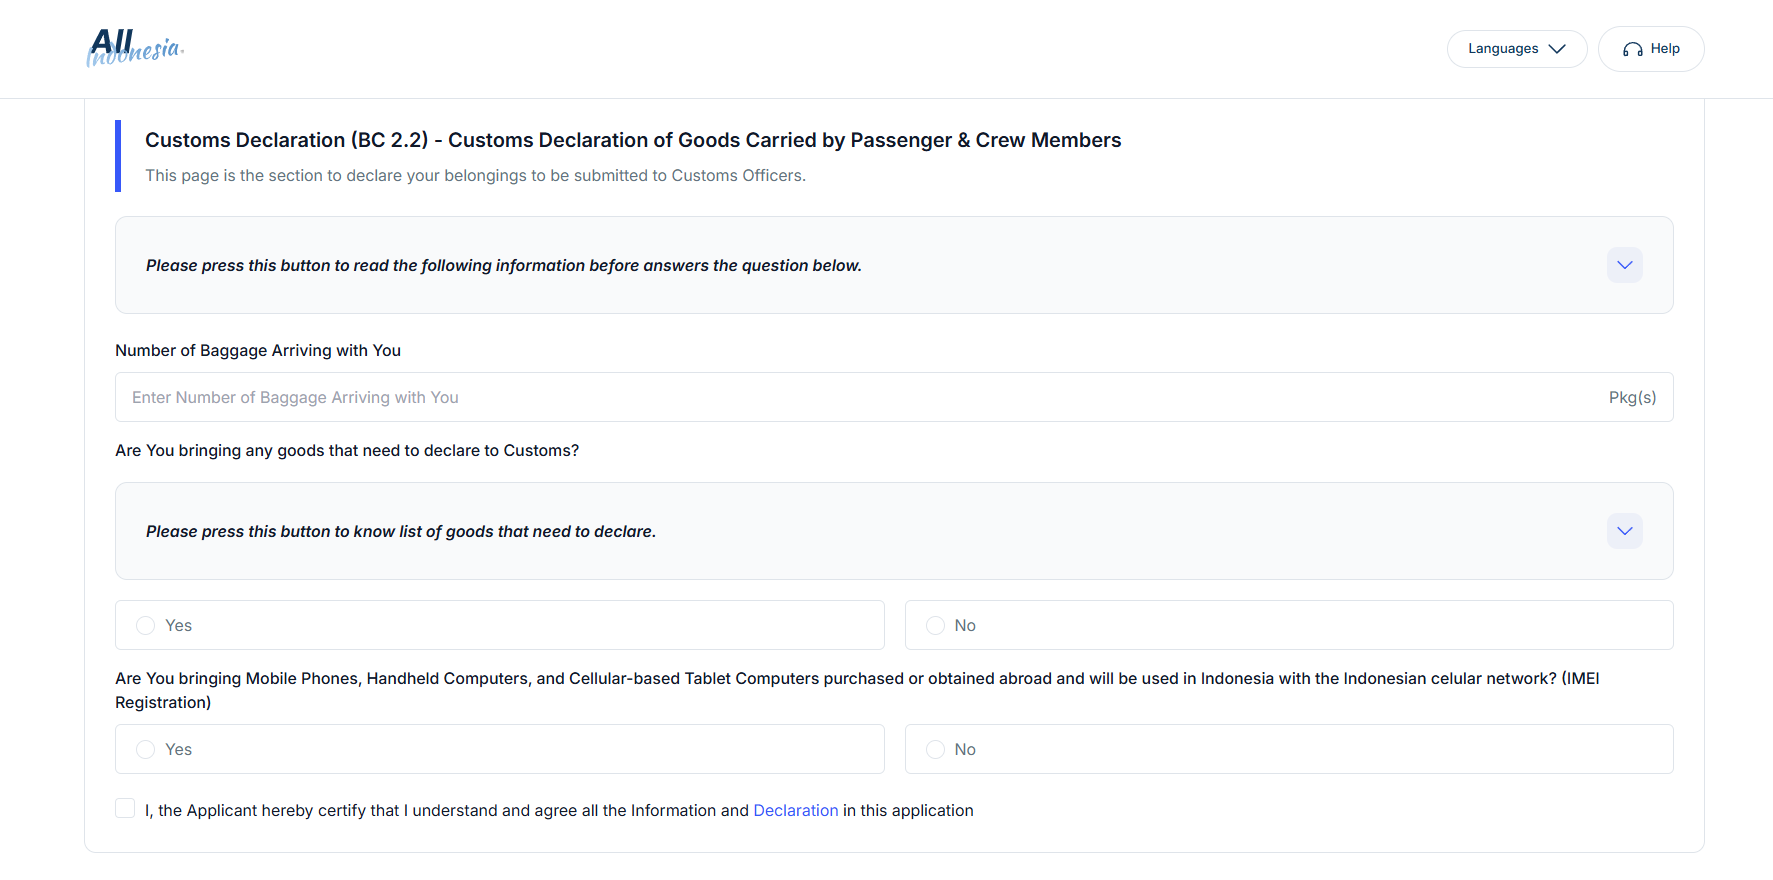The width and height of the screenshot is (1773, 880).
Task: Click the Pkg(s) unit label
Action: (1632, 397)
